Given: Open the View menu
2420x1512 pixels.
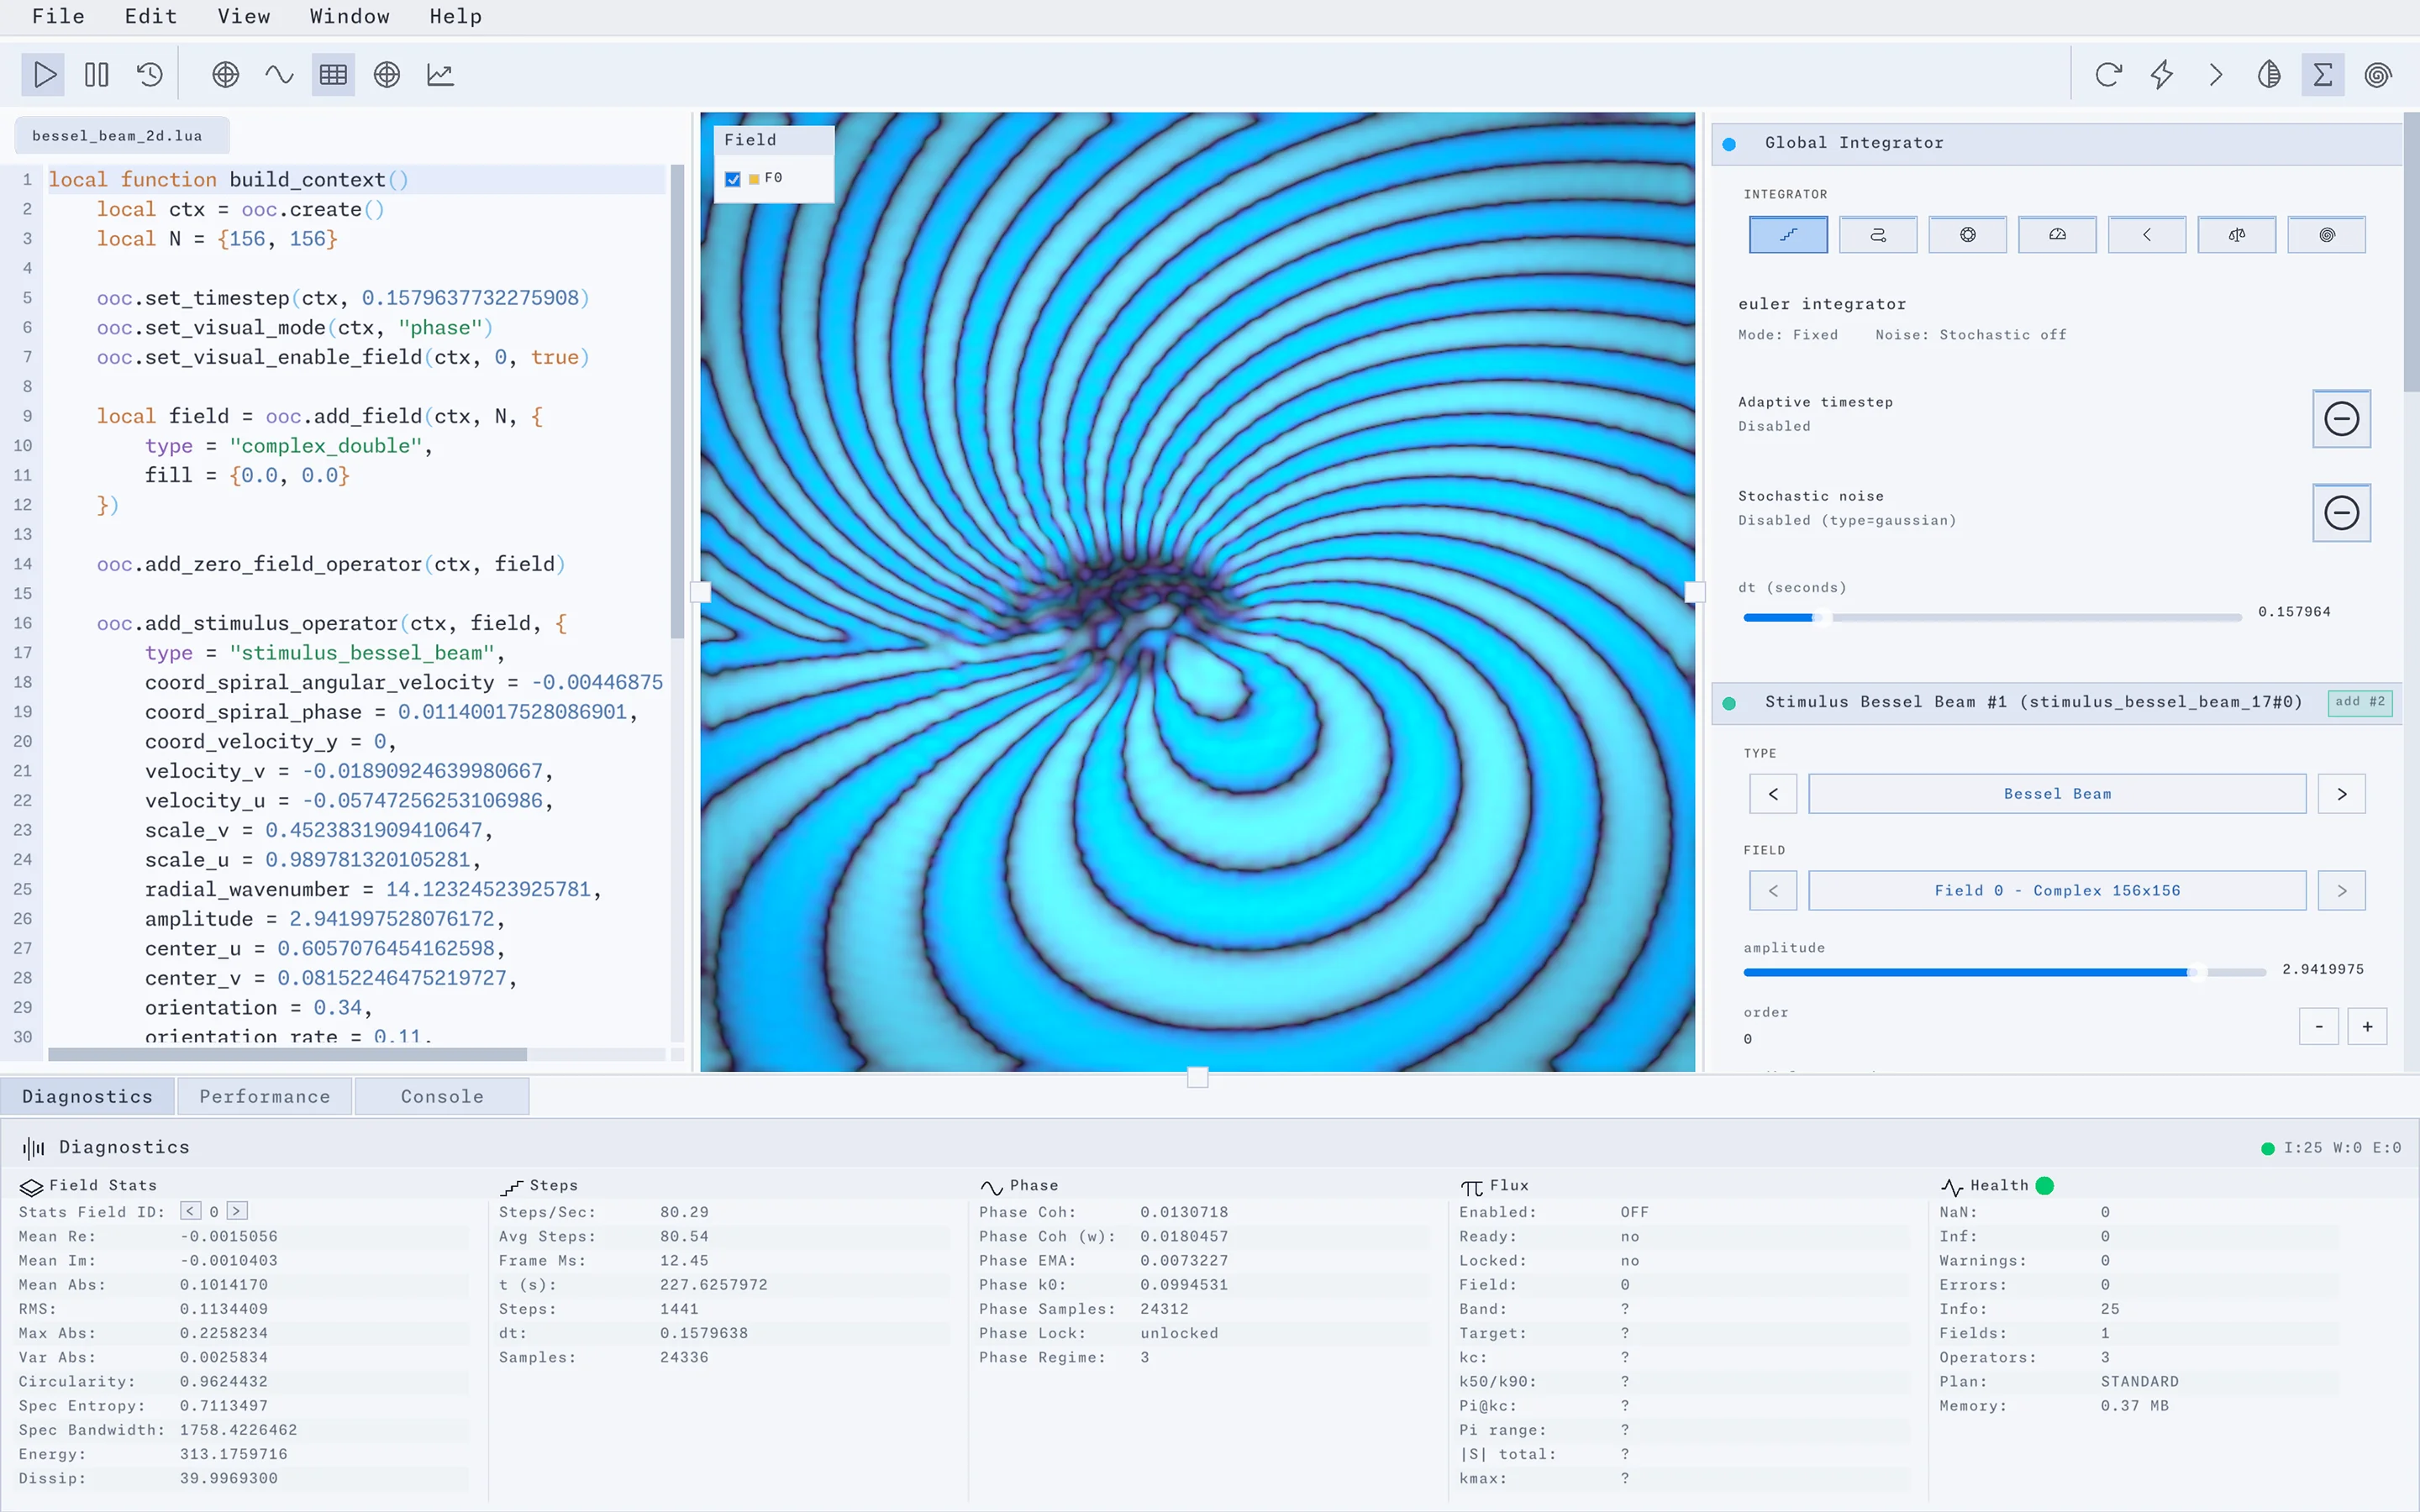Looking at the screenshot, I should pos(244,17).
